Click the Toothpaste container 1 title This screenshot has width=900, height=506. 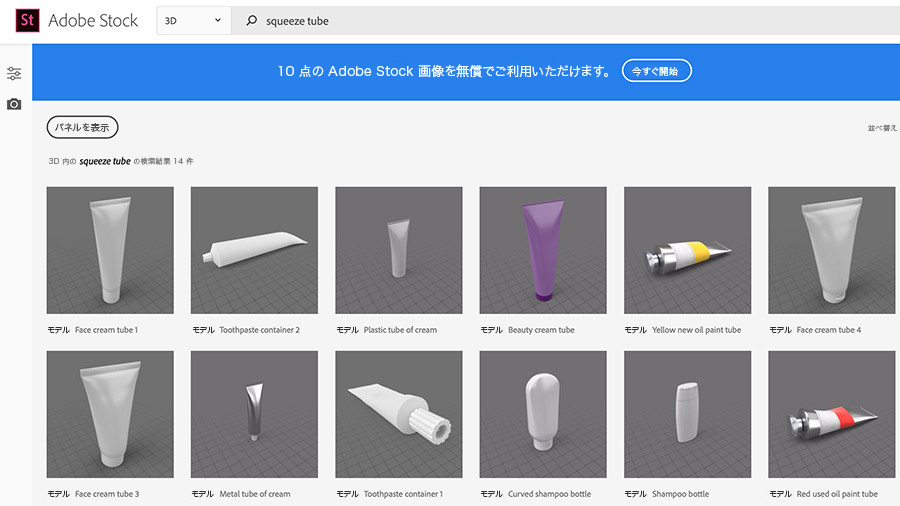click(x=403, y=494)
